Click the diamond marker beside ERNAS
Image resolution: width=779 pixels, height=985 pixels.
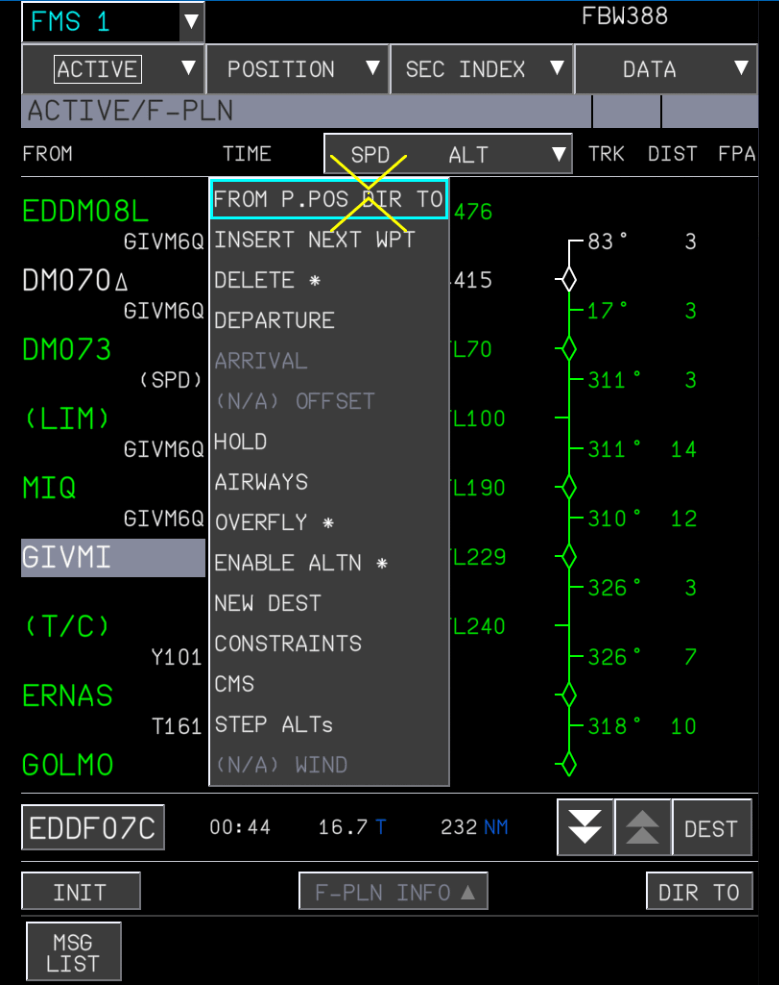(x=568, y=695)
